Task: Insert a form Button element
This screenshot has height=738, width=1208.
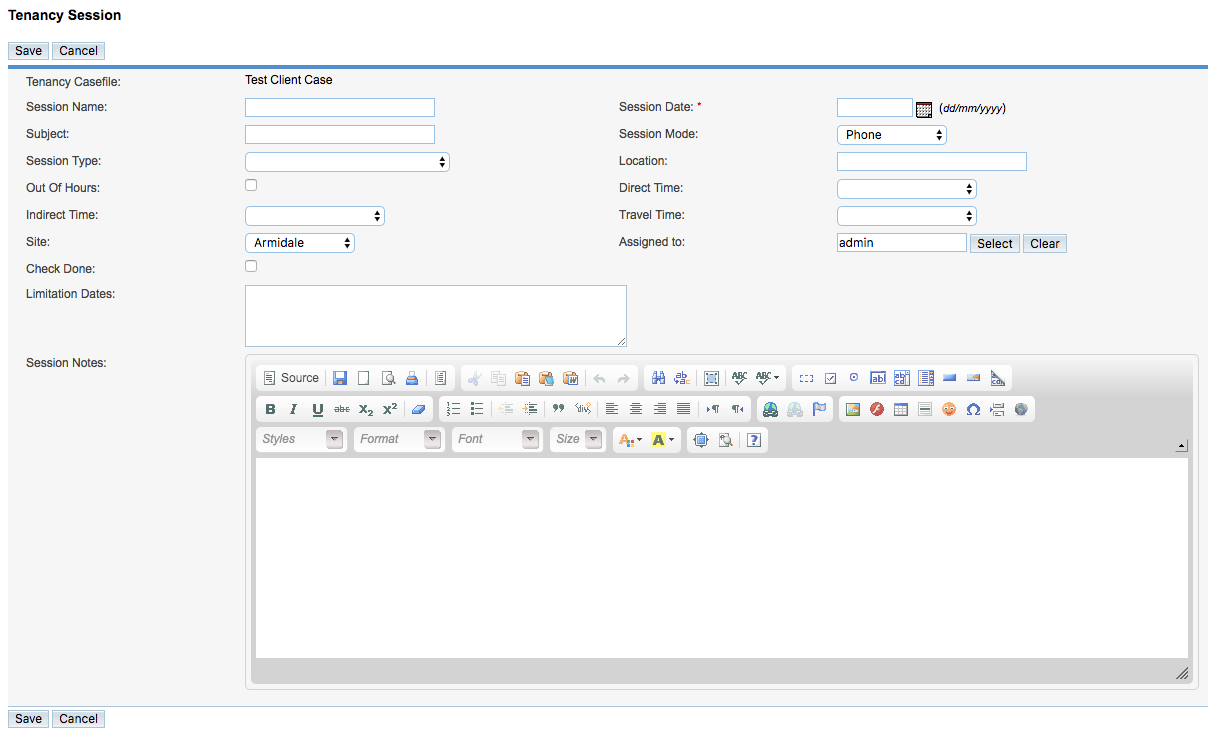Action: point(950,378)
